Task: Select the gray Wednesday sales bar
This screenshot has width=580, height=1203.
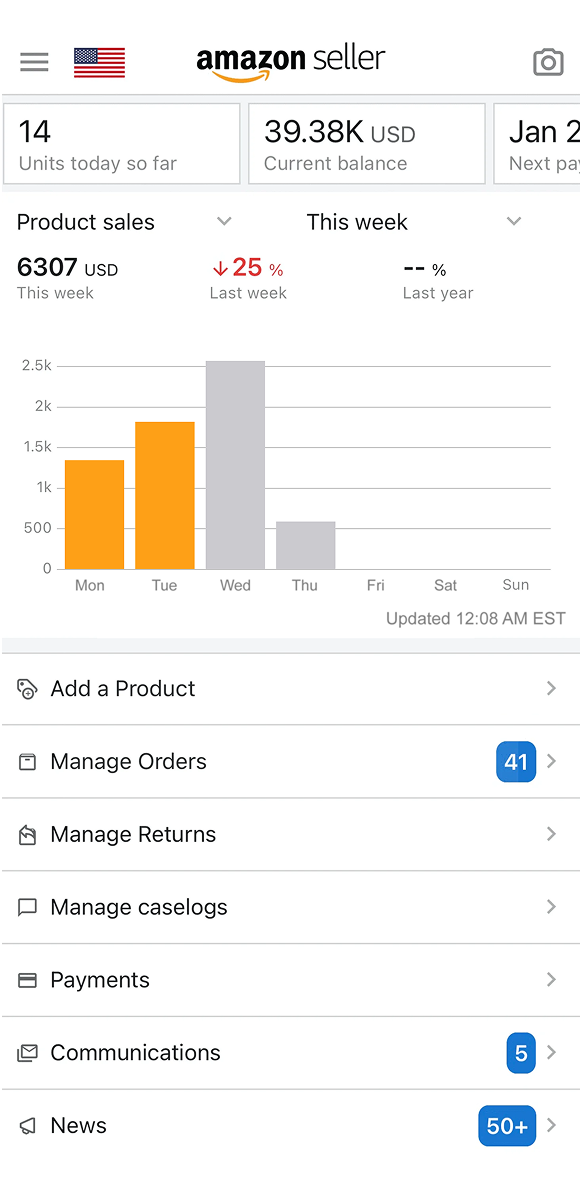Action: click(x=235, y=465)
